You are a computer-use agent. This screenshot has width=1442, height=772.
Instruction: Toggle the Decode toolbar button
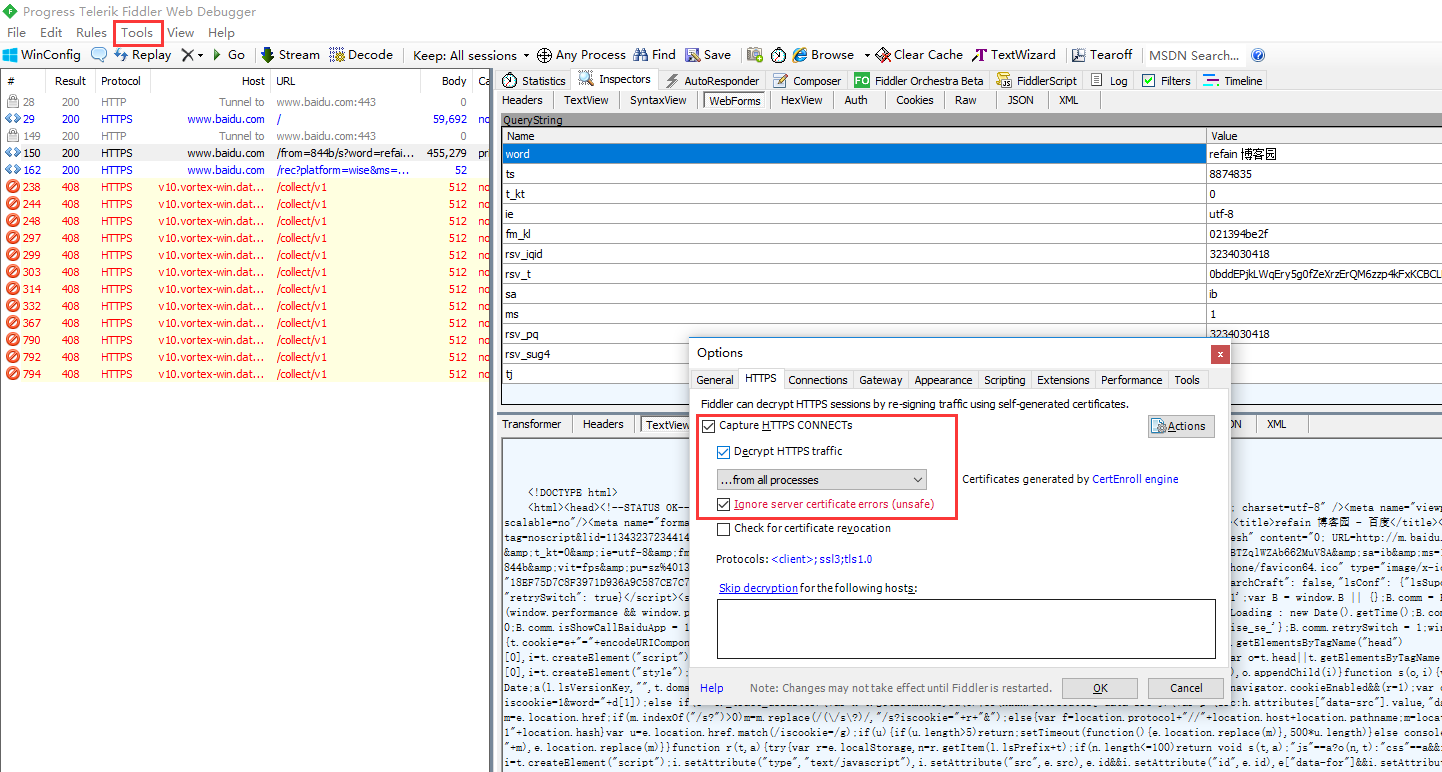[x=361, y=55]
